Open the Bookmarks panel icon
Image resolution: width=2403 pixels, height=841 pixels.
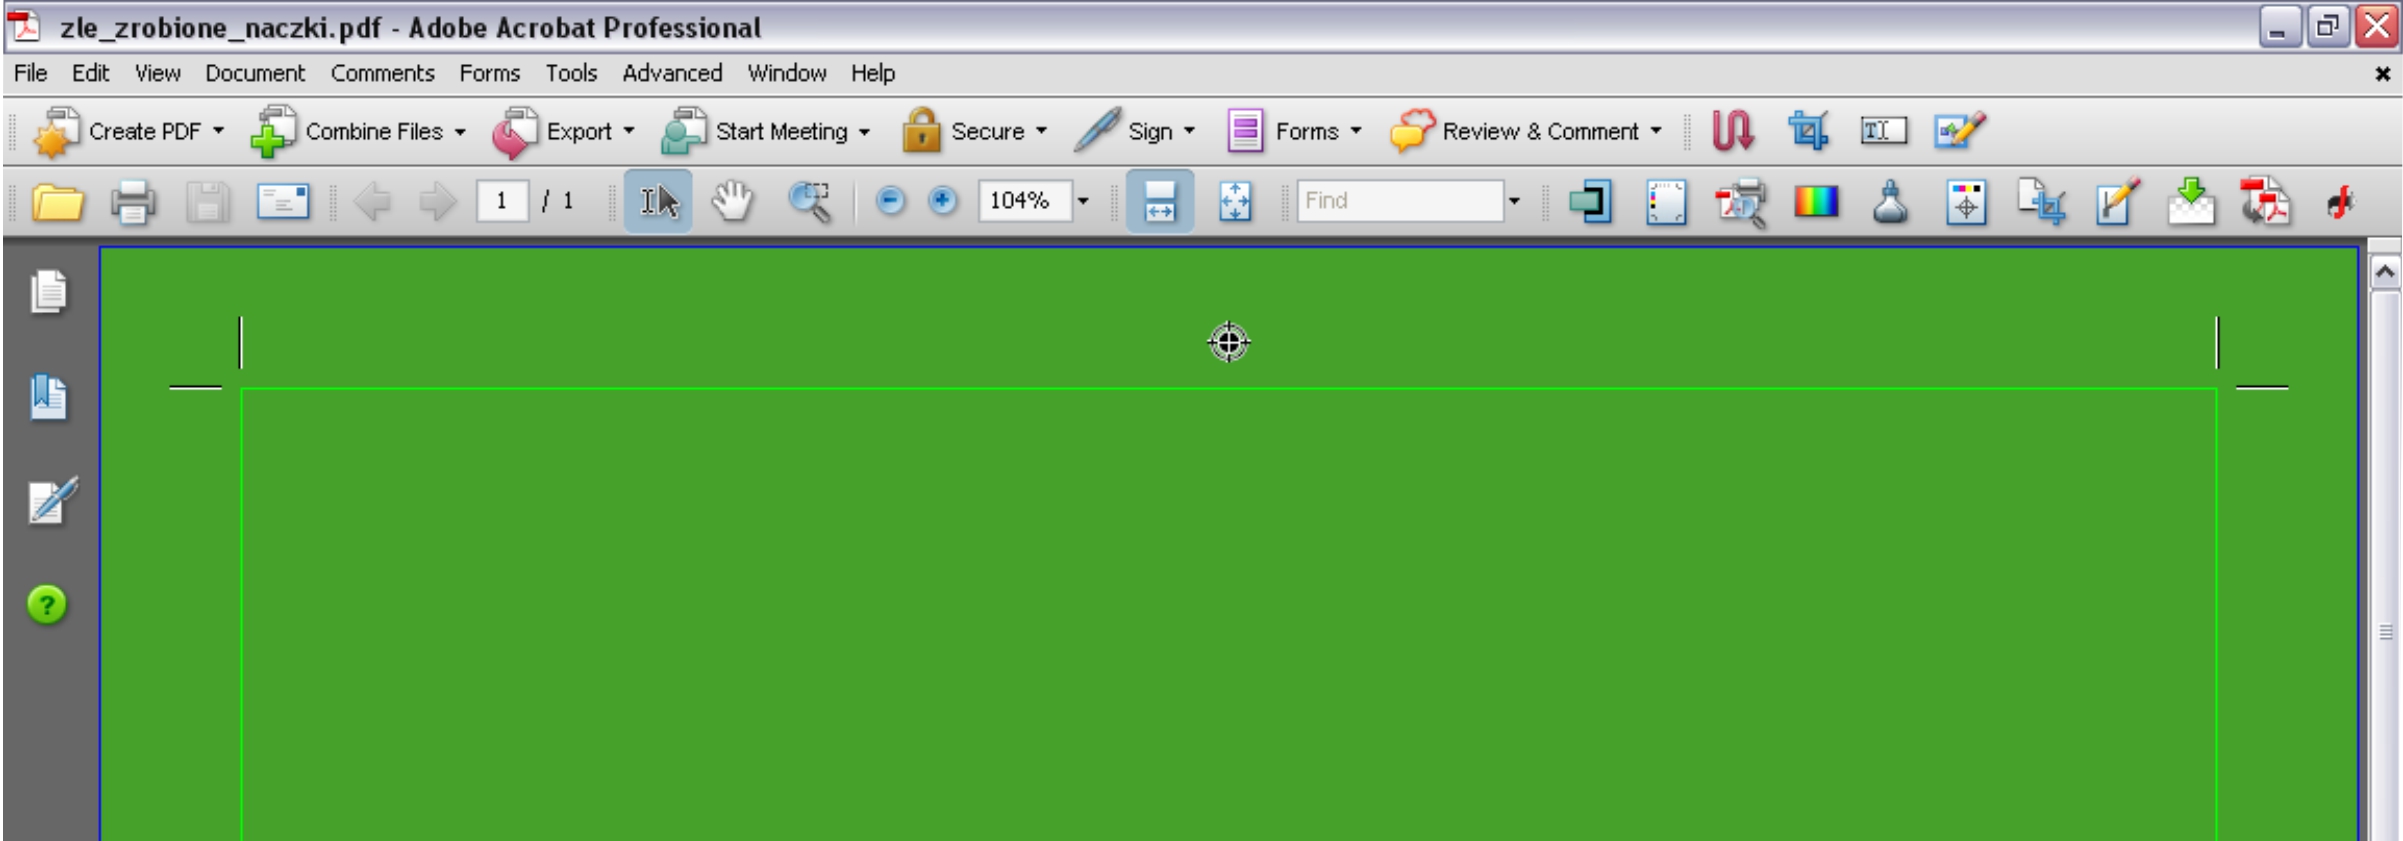click(x=48, y=398)
